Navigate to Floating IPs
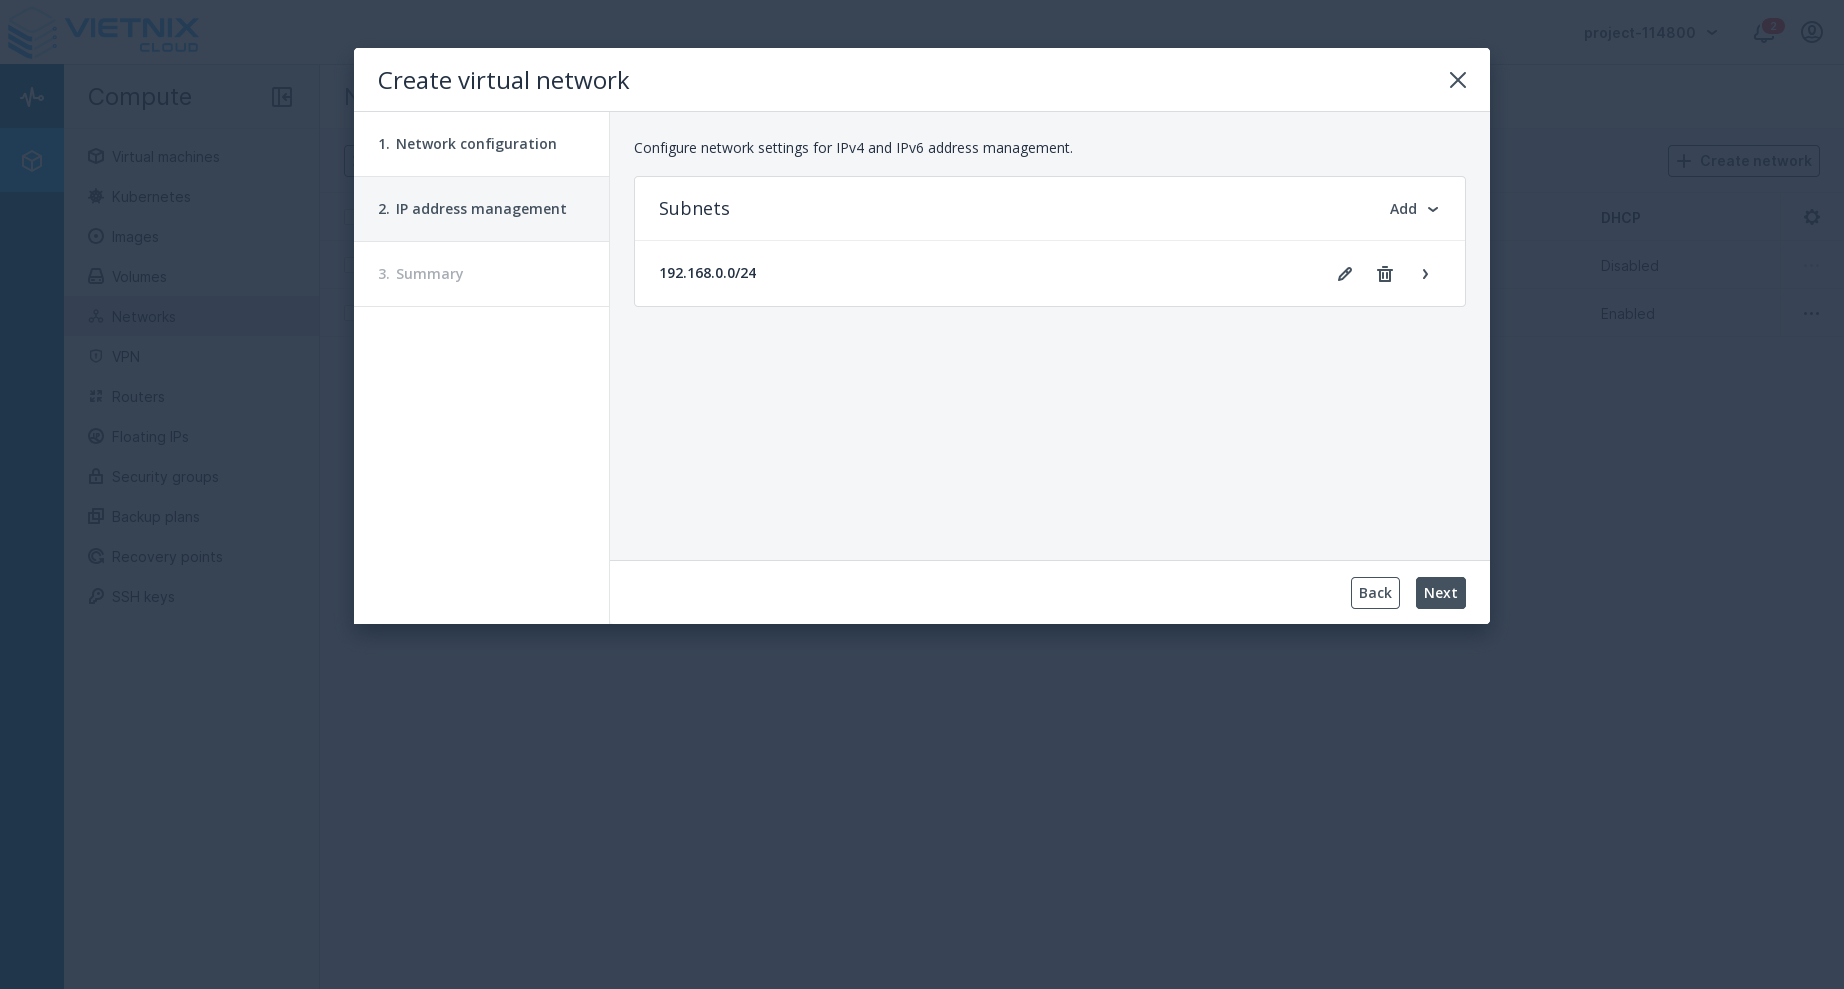 [x=150, y=437]
